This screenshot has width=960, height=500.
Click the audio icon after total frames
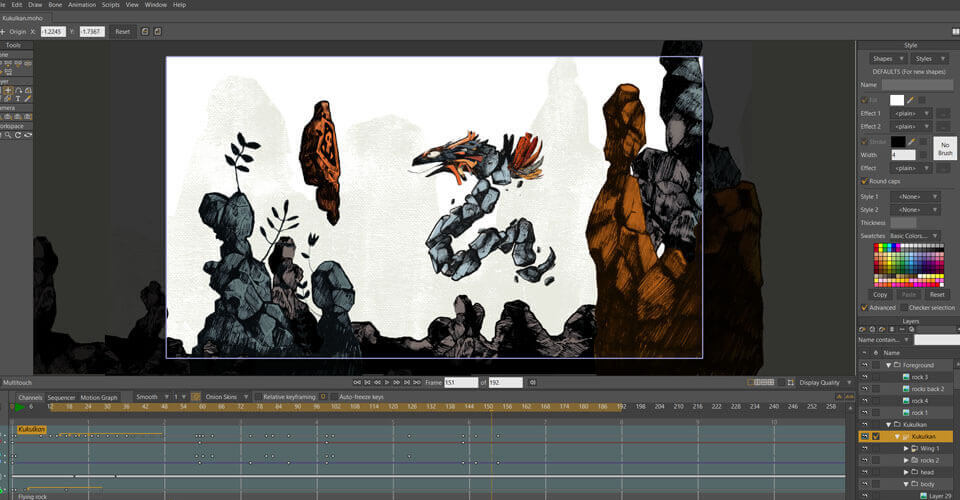point(533,382)
